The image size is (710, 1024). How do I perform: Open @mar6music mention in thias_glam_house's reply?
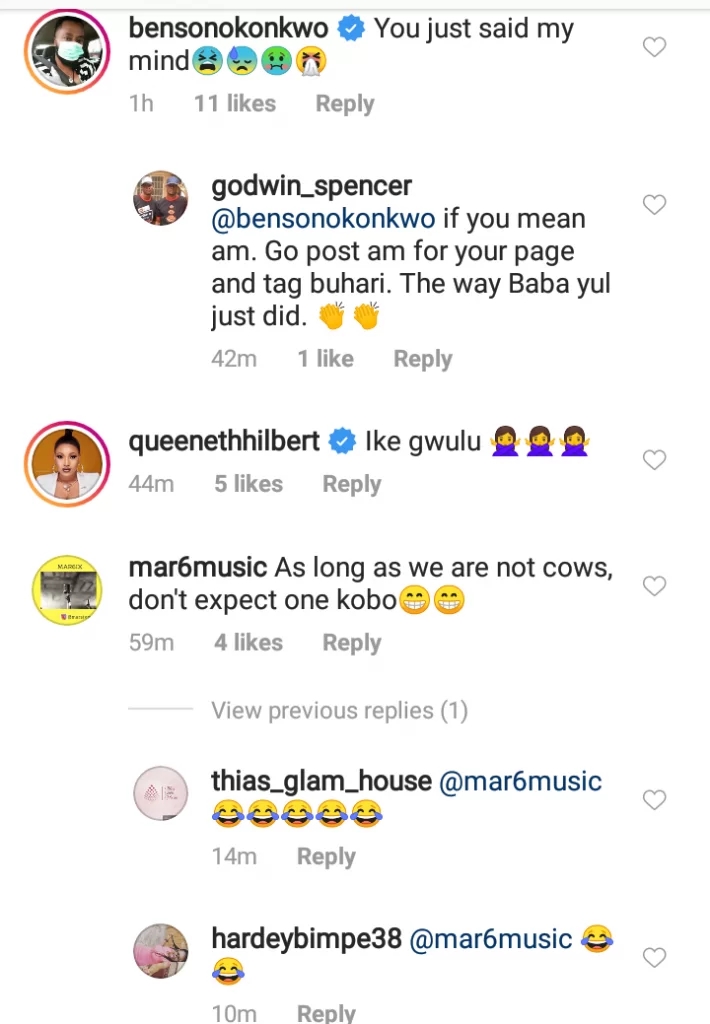click(521, 781)
